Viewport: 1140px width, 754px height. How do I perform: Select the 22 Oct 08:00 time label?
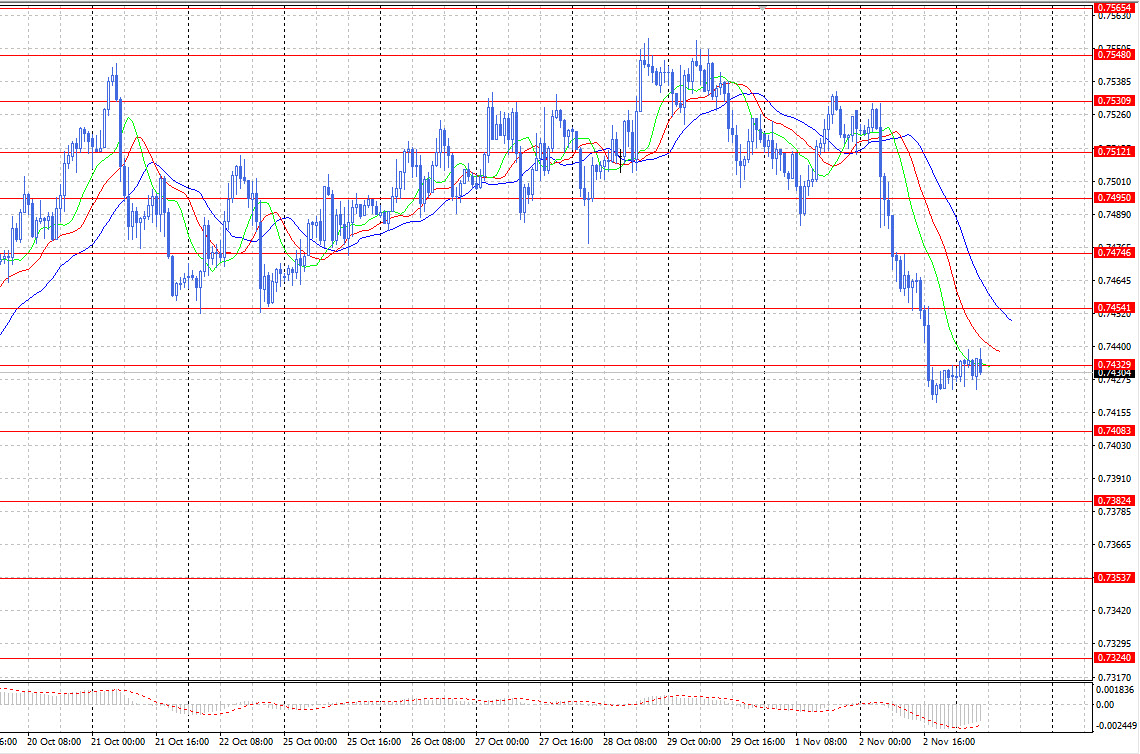pyautogui.click(x=246, y=742)
